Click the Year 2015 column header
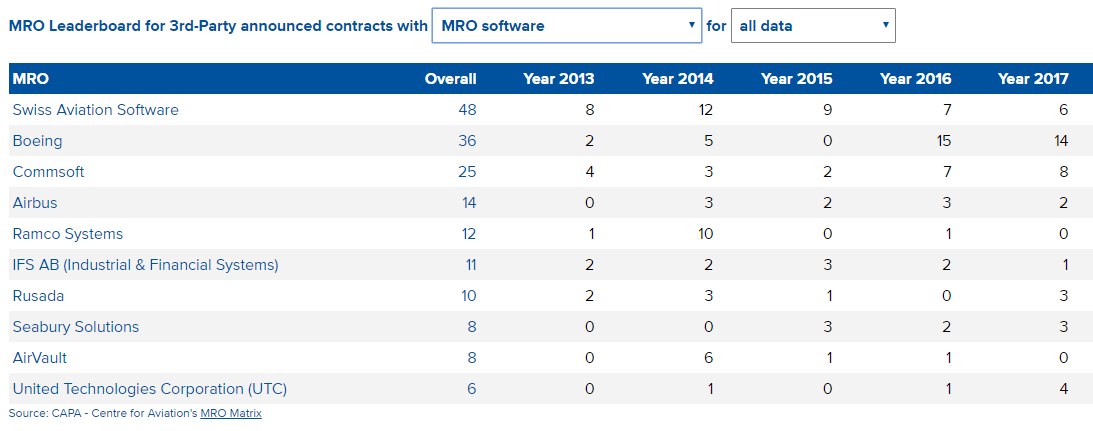1093x431 pixels. 797,79
